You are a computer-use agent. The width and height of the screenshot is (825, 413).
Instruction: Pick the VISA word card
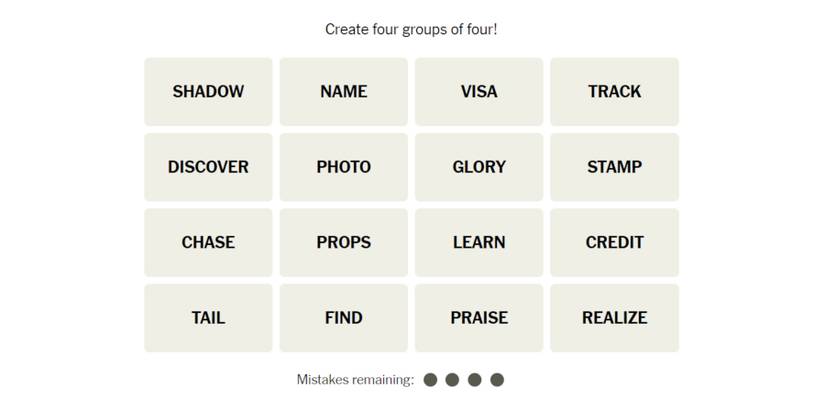coord(479,92)
